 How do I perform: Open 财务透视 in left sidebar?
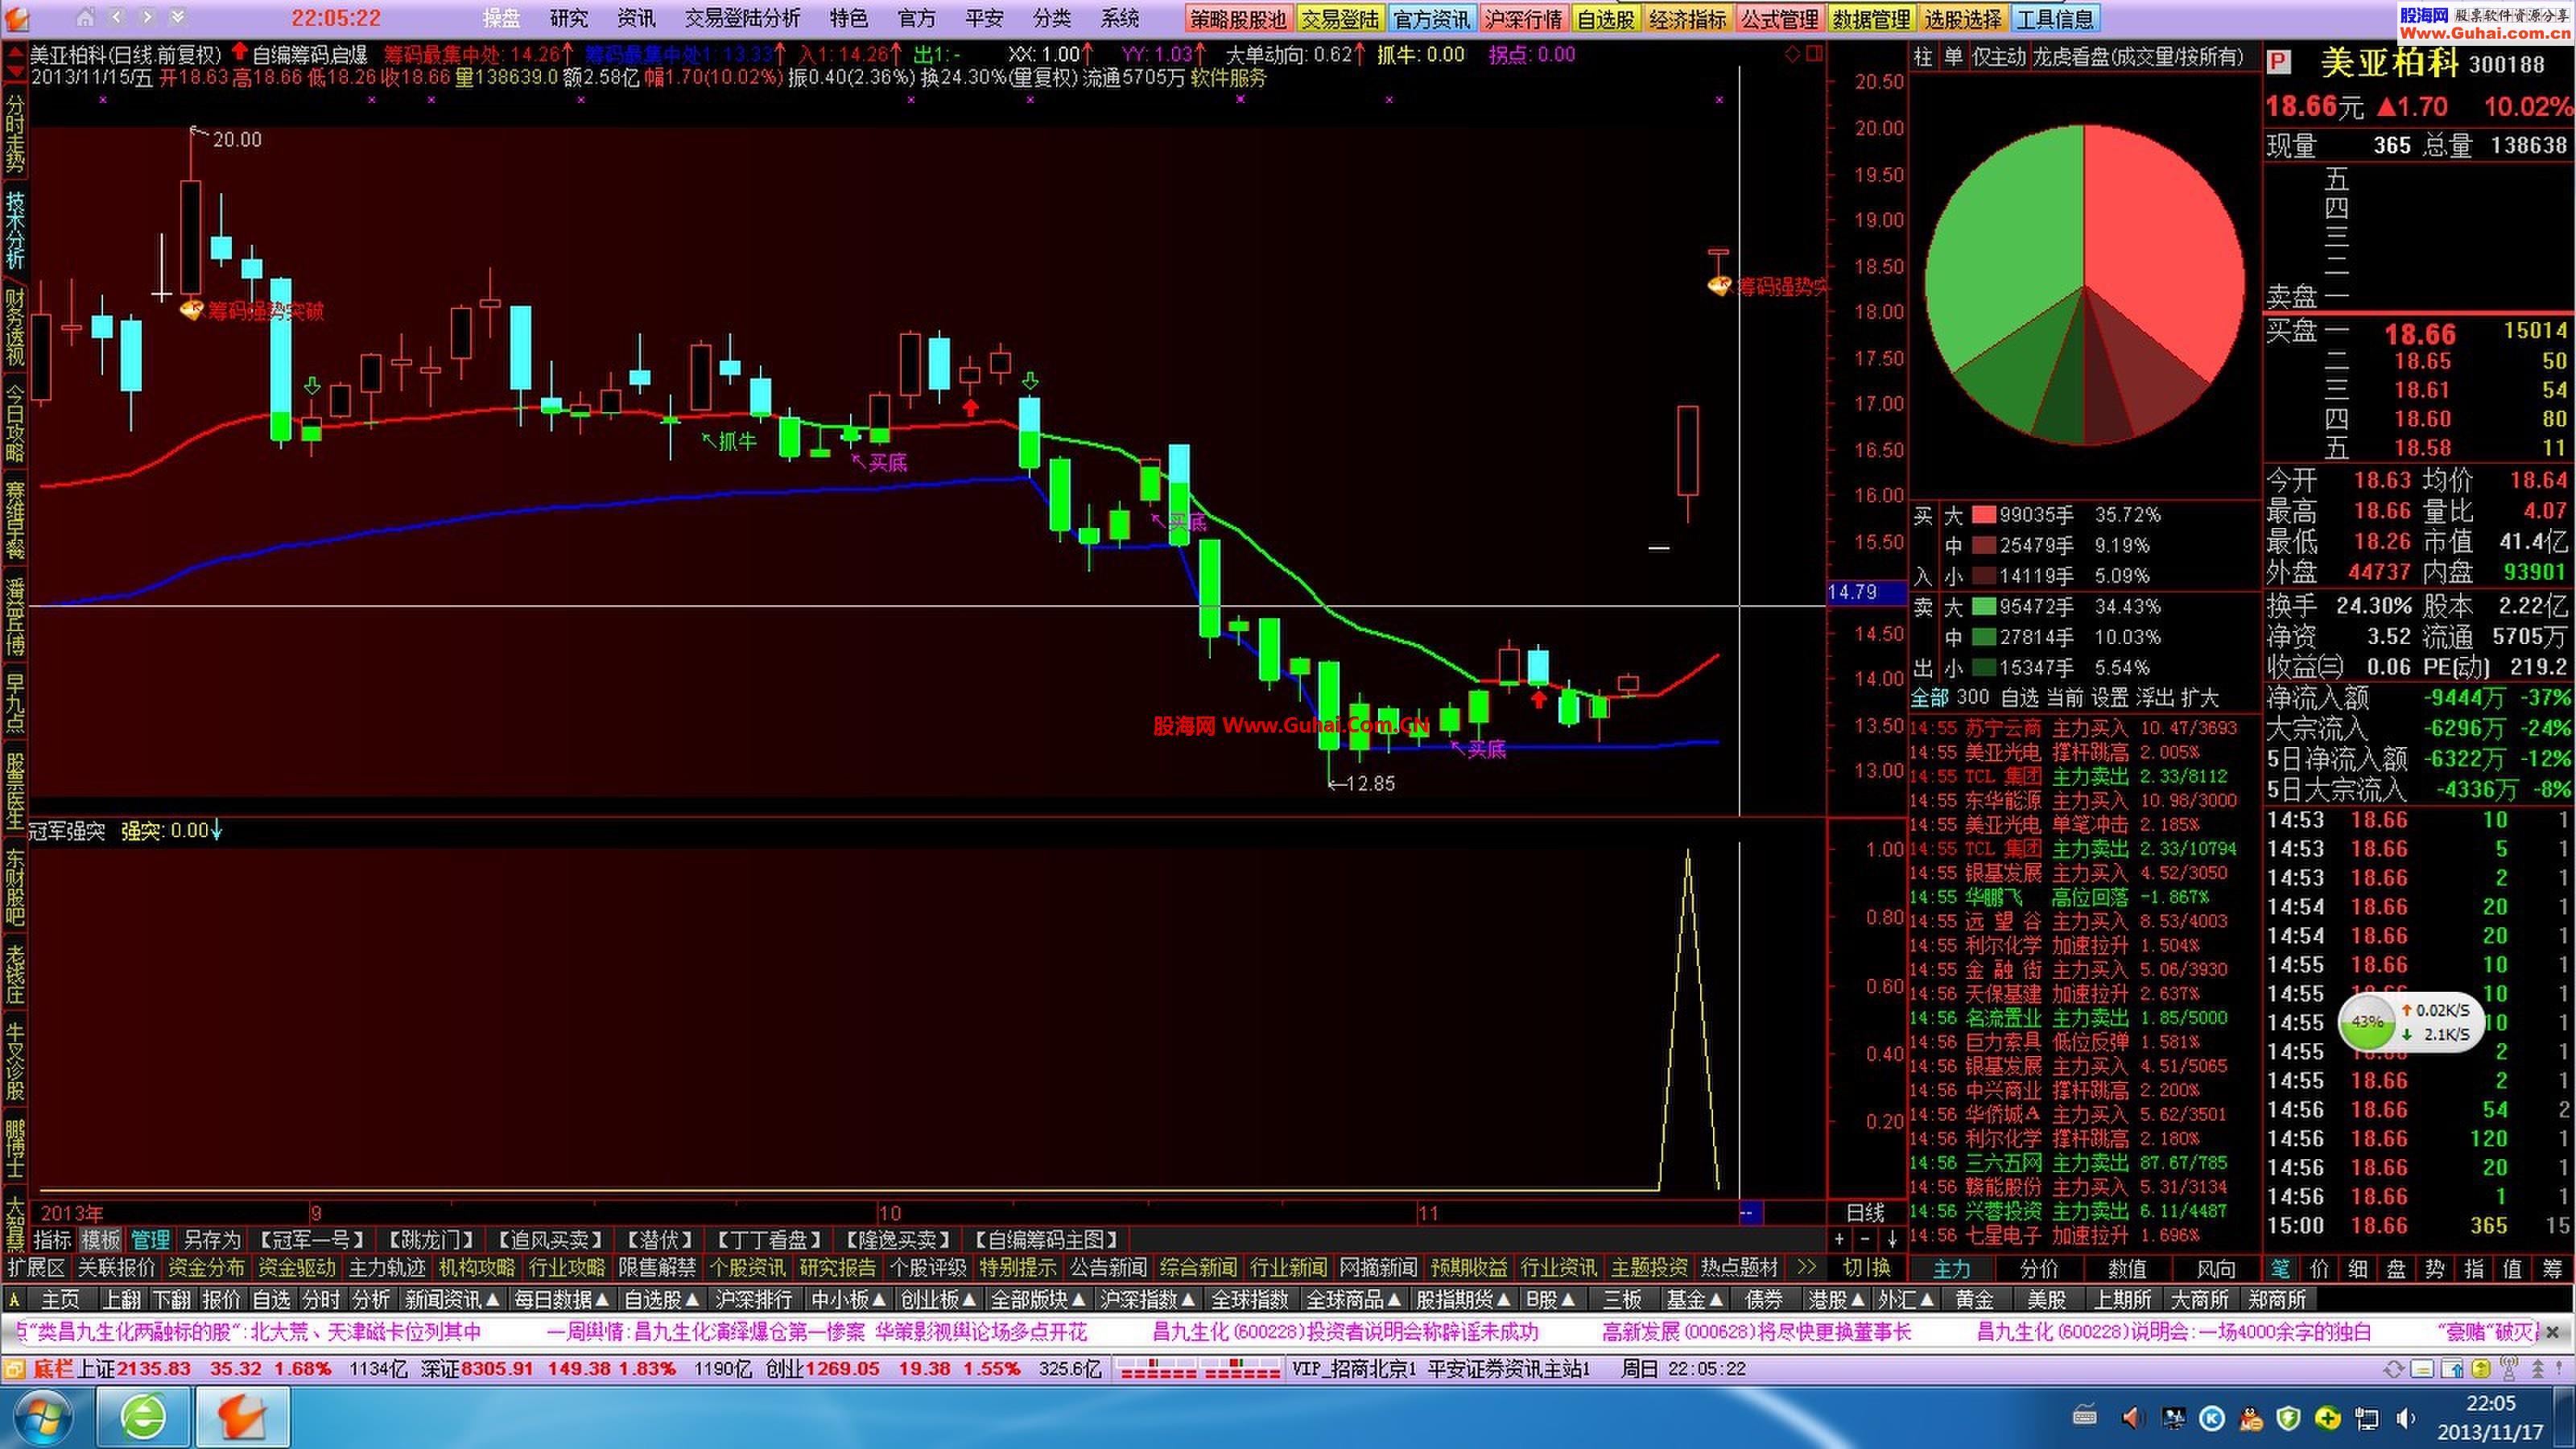15,328
